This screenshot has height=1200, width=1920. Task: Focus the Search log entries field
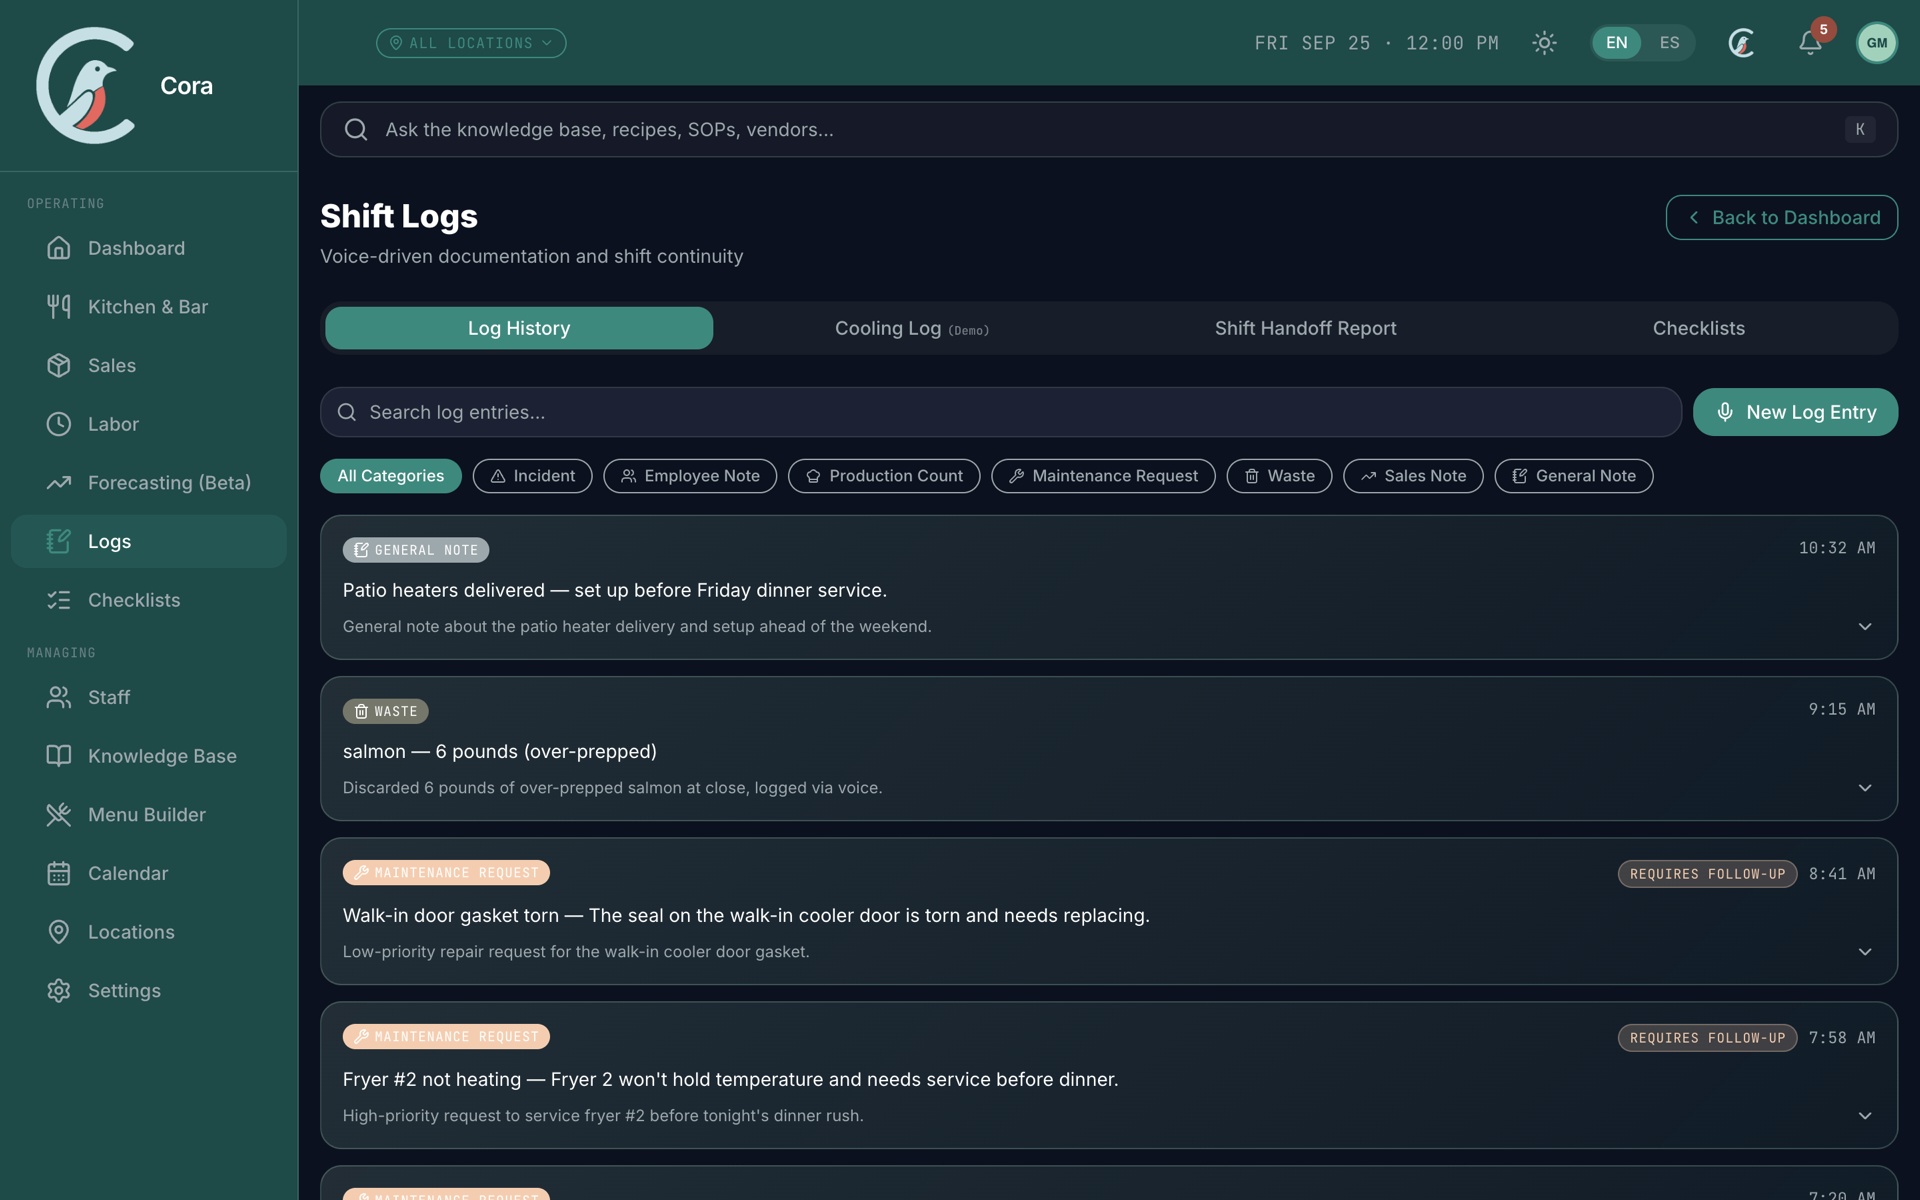1001,412
